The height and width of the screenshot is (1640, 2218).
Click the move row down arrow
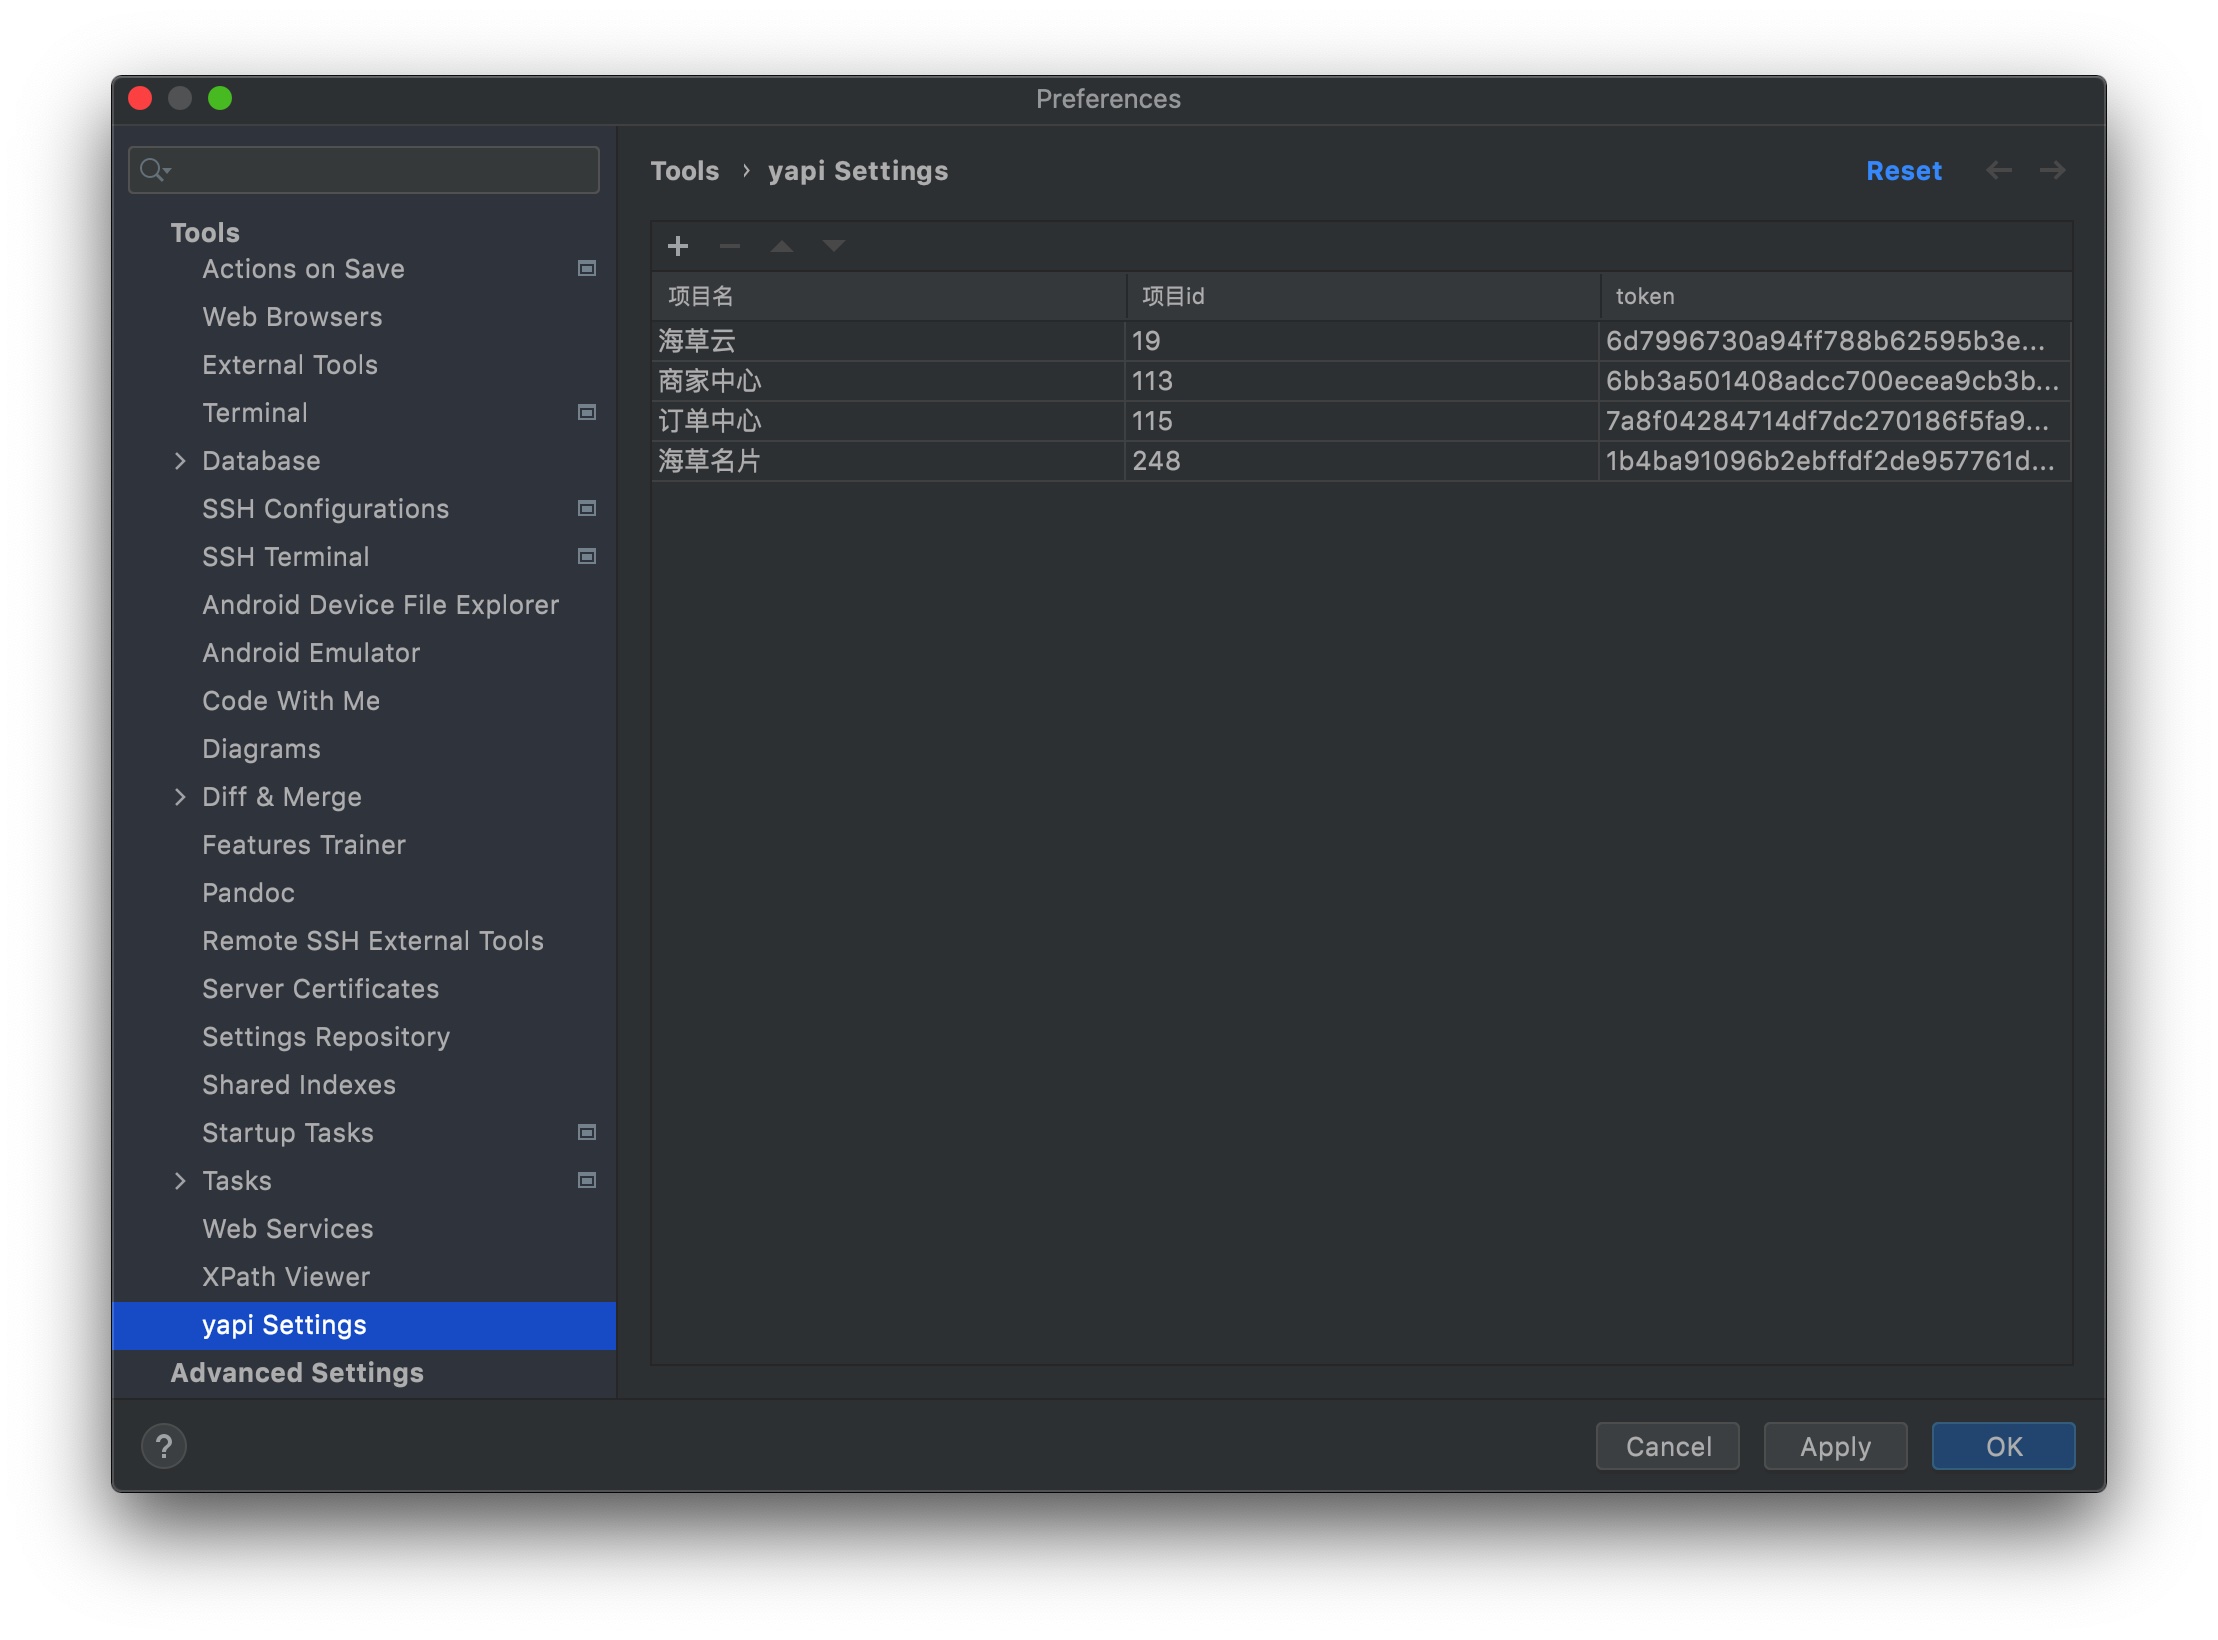[x=833, y=246]
